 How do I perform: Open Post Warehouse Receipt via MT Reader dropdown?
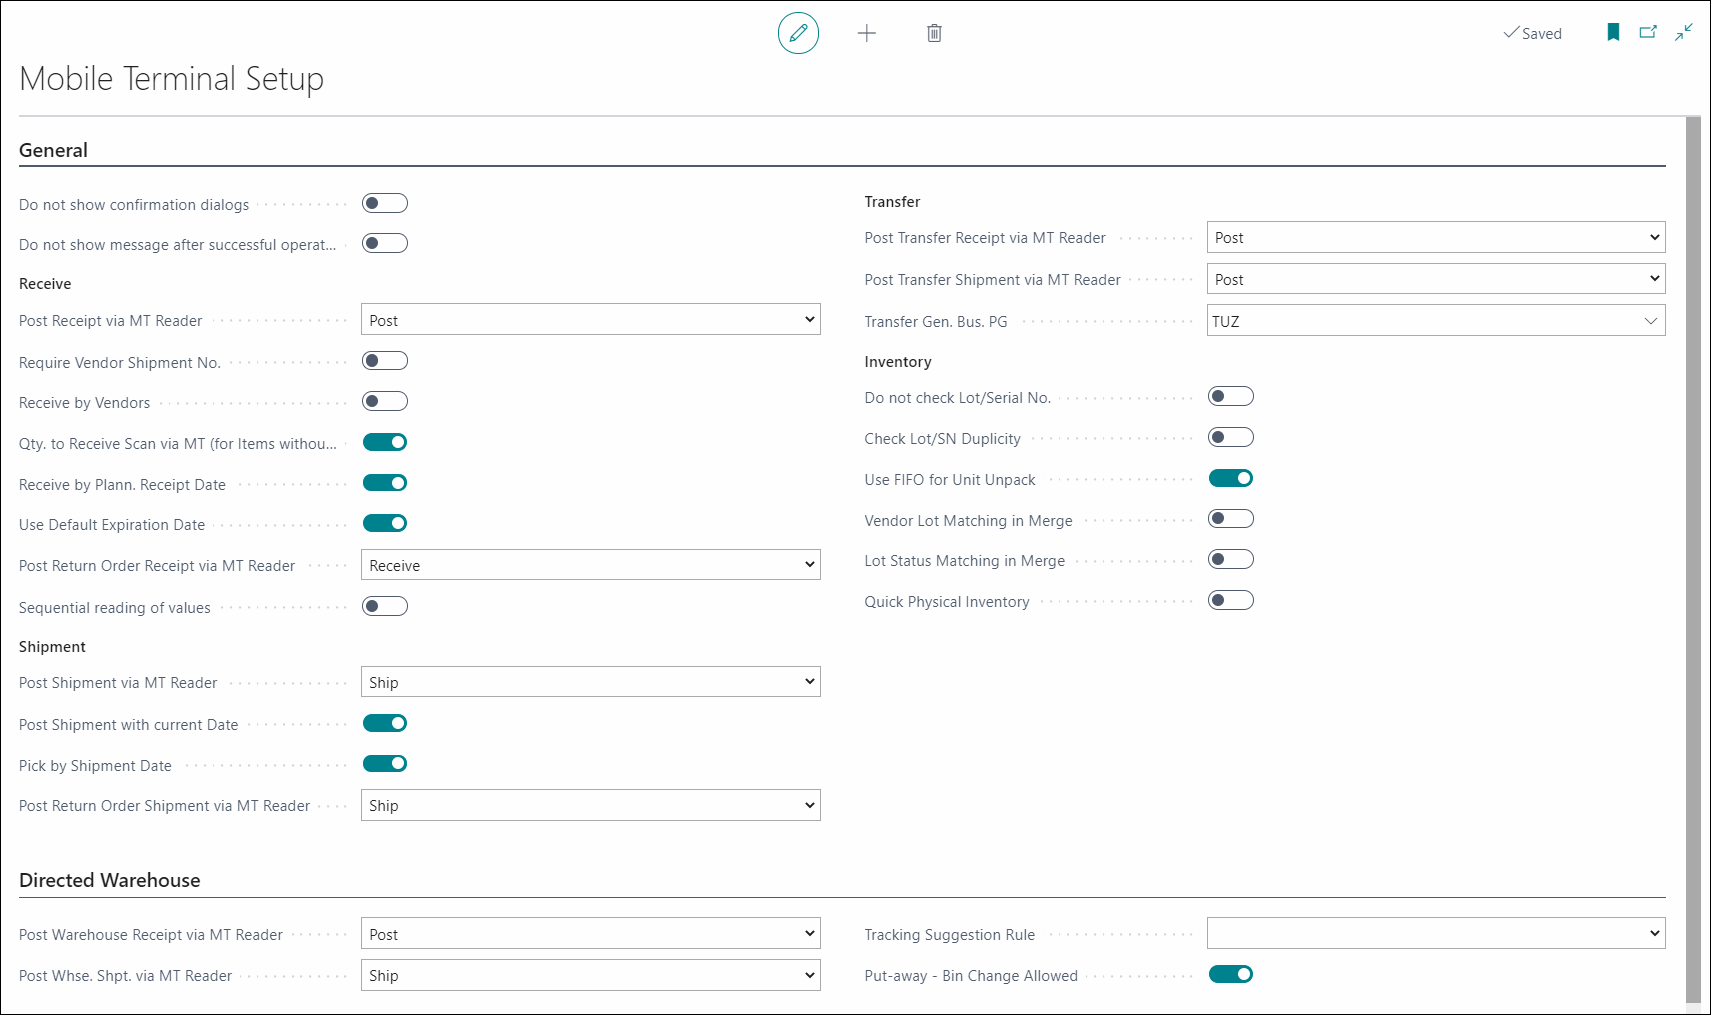tap(591, 934)
